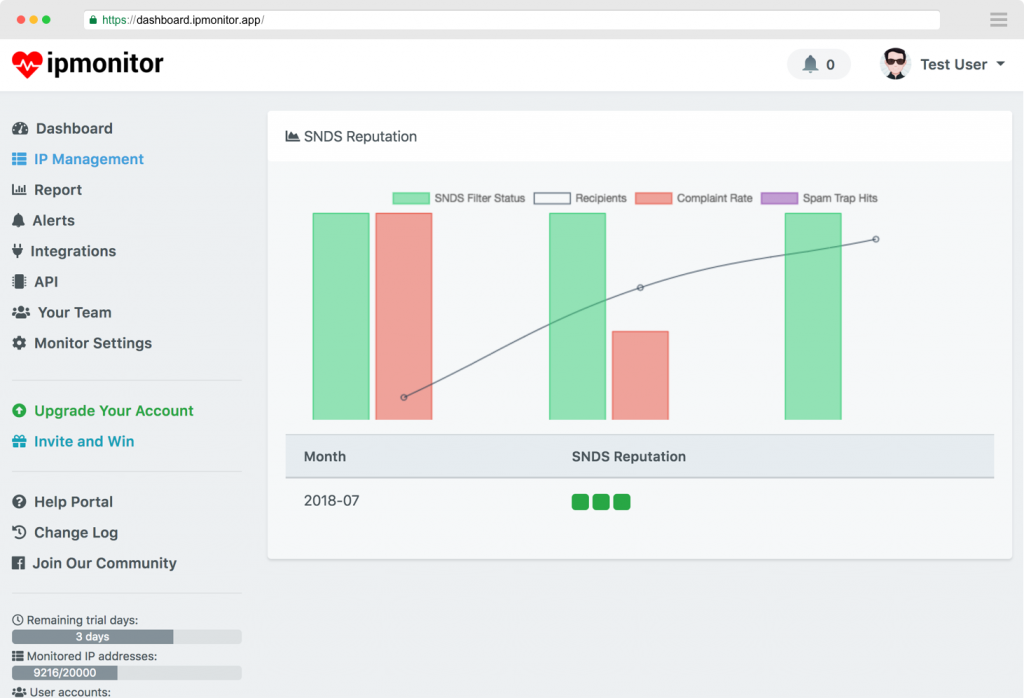Expand the Test User dropdown arrow
Image resolution: width=1024 pixels, height=698 pixels.
[1000, 64]
